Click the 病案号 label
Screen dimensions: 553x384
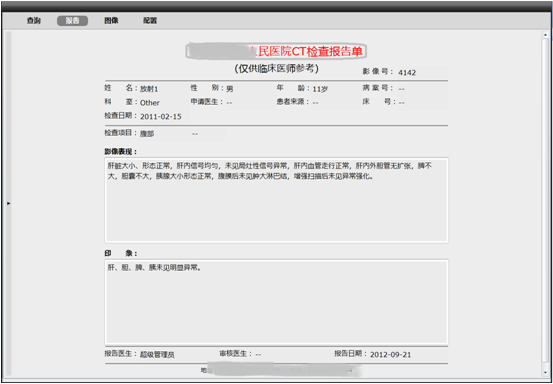[378, 88]
